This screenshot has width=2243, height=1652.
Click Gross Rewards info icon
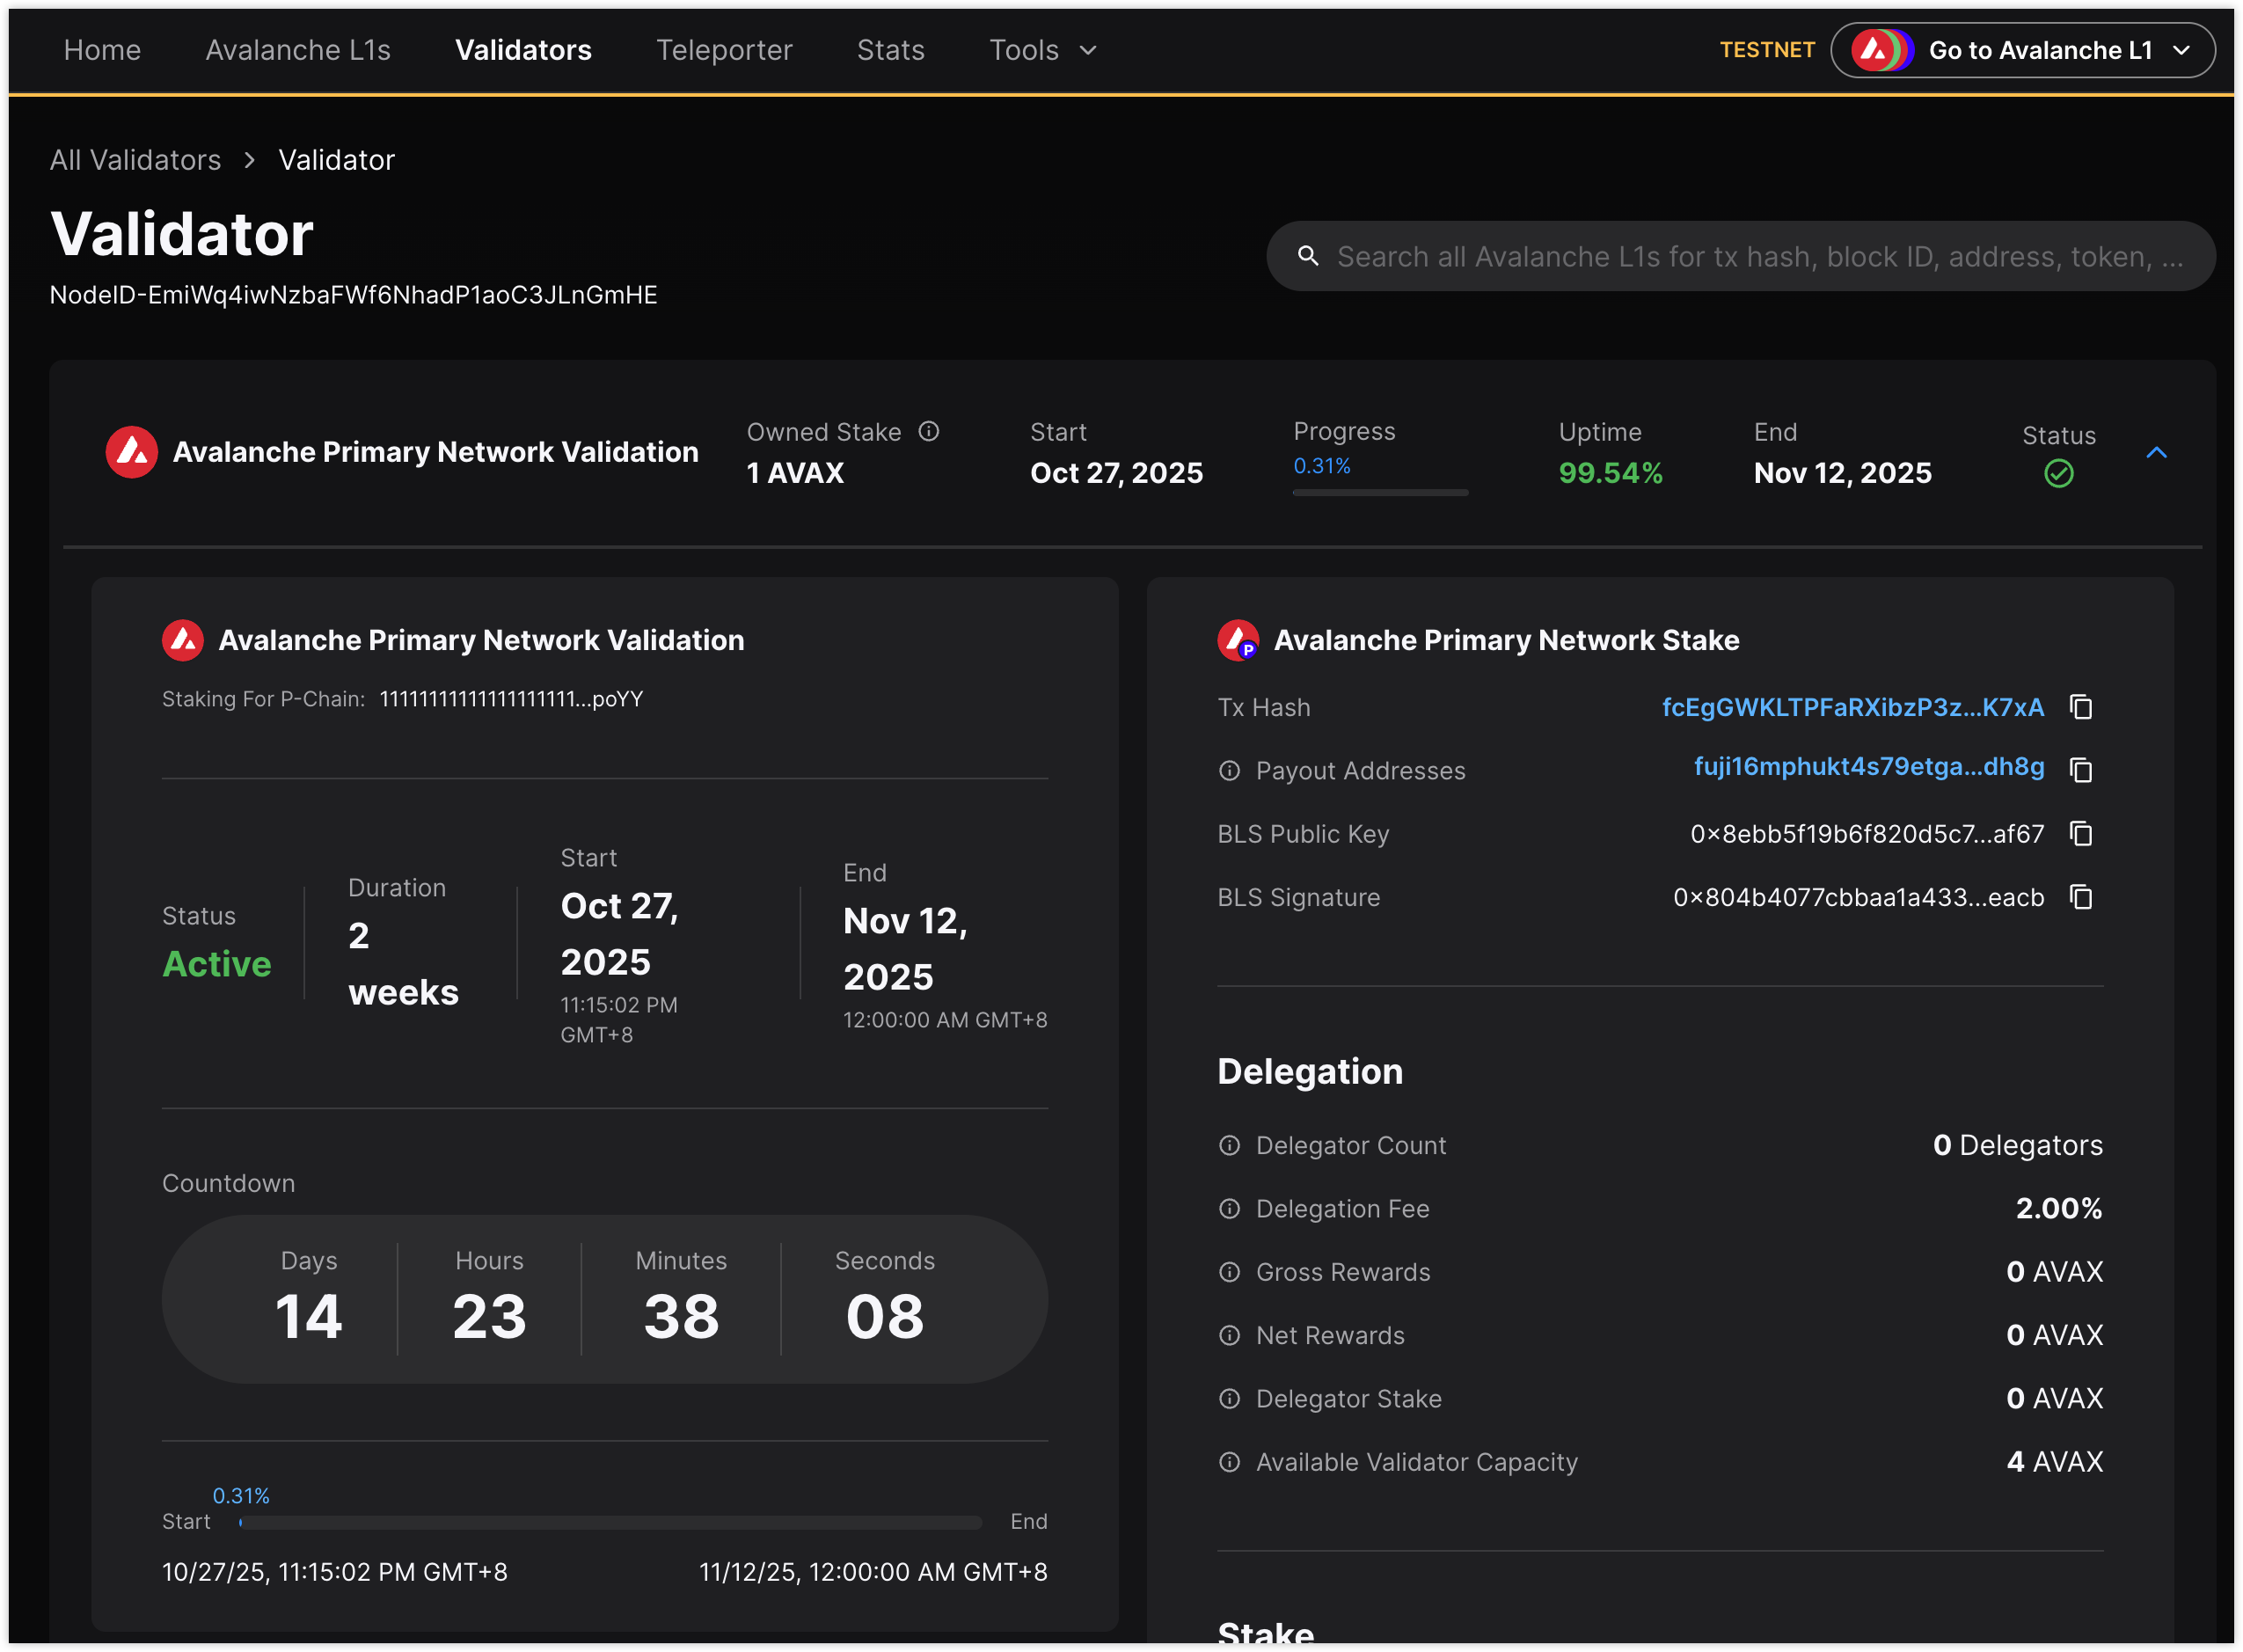pyautogui.click(x=1229, y=1272)
